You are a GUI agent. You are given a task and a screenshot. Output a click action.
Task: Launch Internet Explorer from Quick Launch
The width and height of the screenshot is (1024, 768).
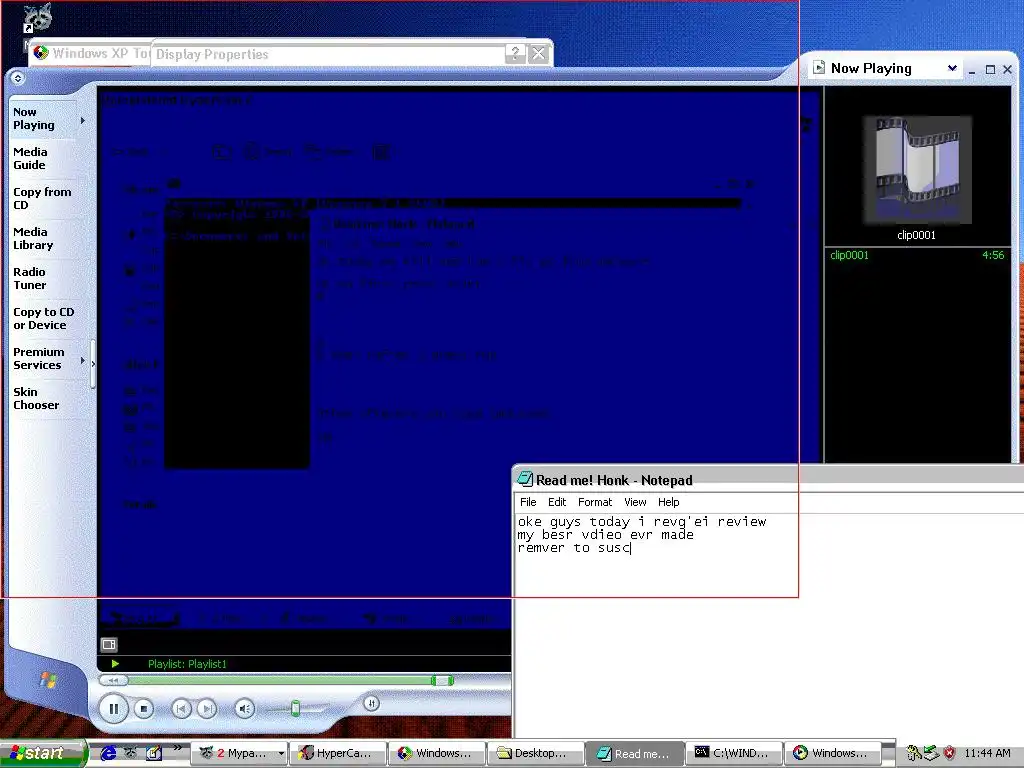(108, 753)
